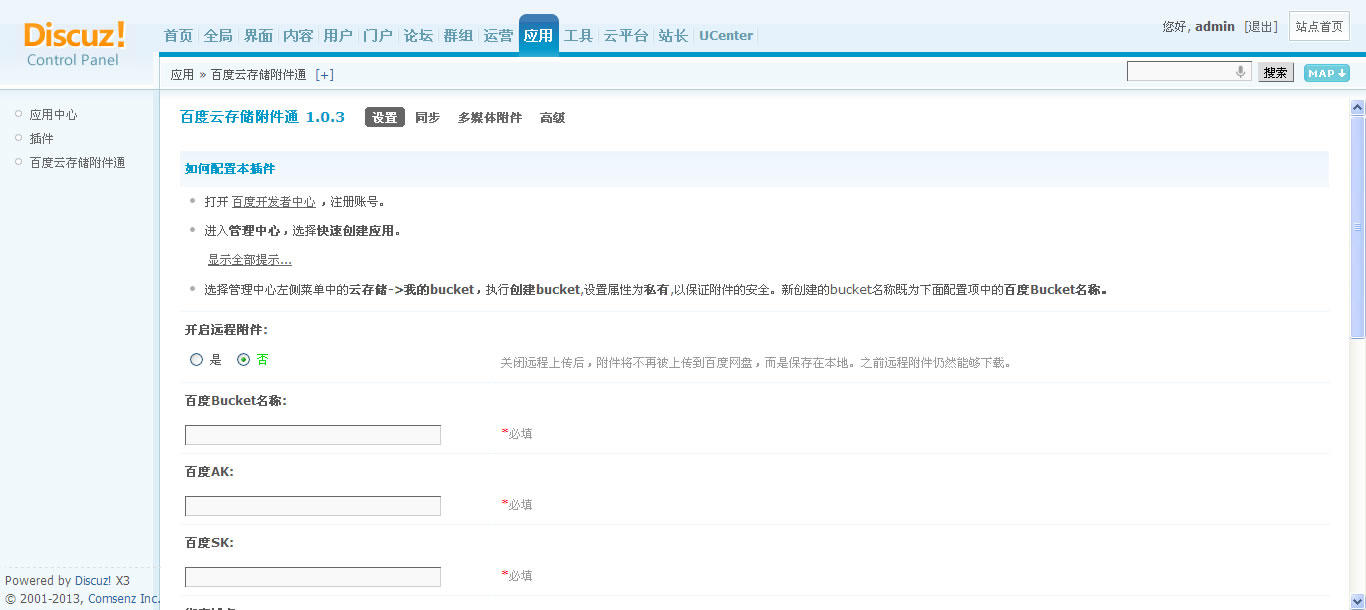This screenshot has width=1366, height=610.
Task: Switch to the 高级 tab
Action: (x=553, y=118)
